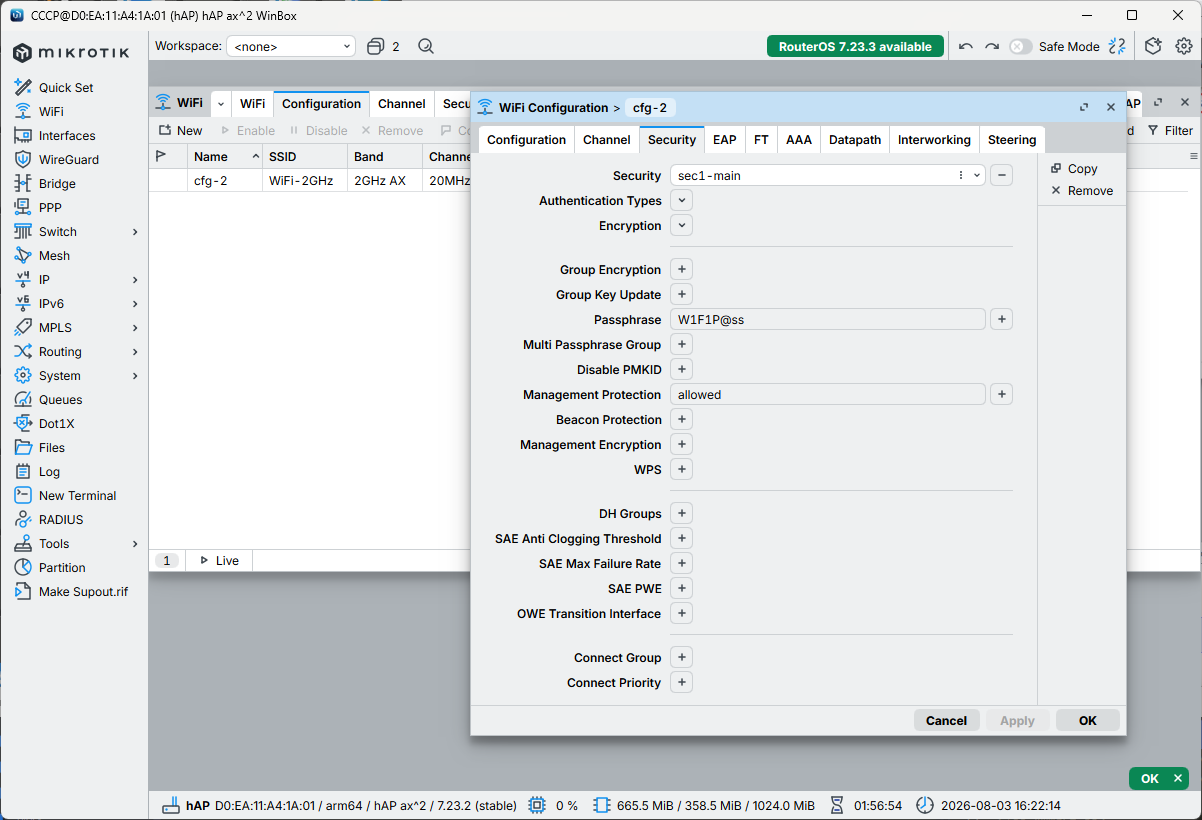Viewport: 1202px width, 820px height.
Task: Open the settings gear in top toolbar
Action: [1184, 46]
